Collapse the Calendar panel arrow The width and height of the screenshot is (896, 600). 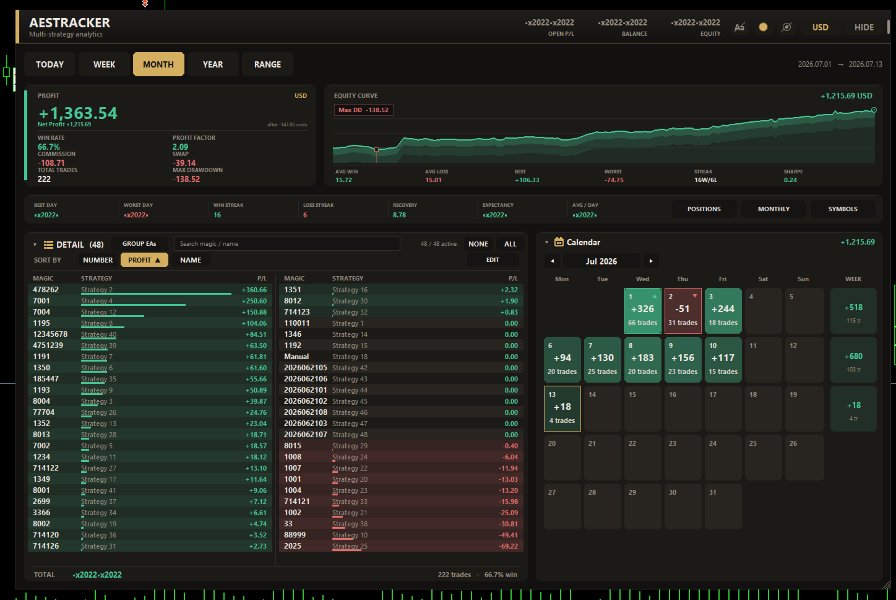click(546, 242)
